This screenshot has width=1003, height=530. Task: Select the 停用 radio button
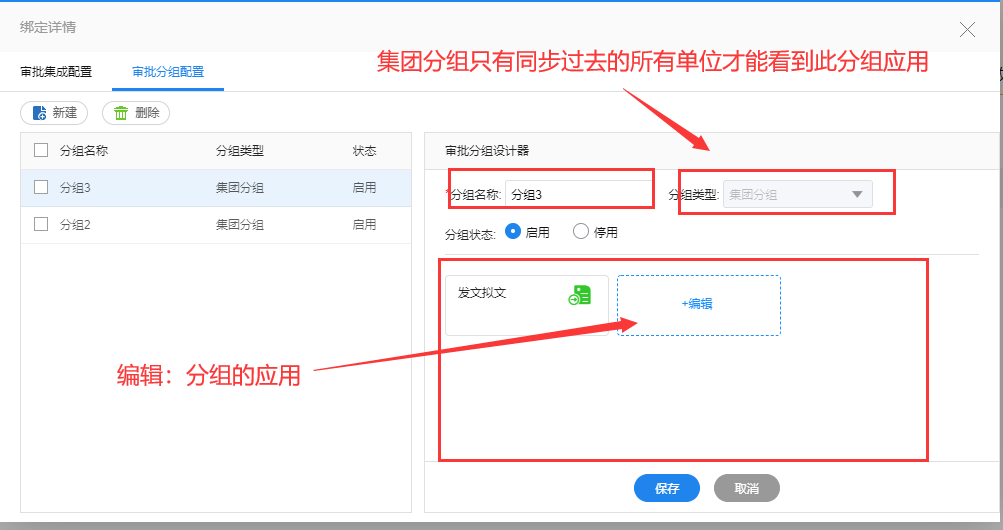[x=581, y=231]
